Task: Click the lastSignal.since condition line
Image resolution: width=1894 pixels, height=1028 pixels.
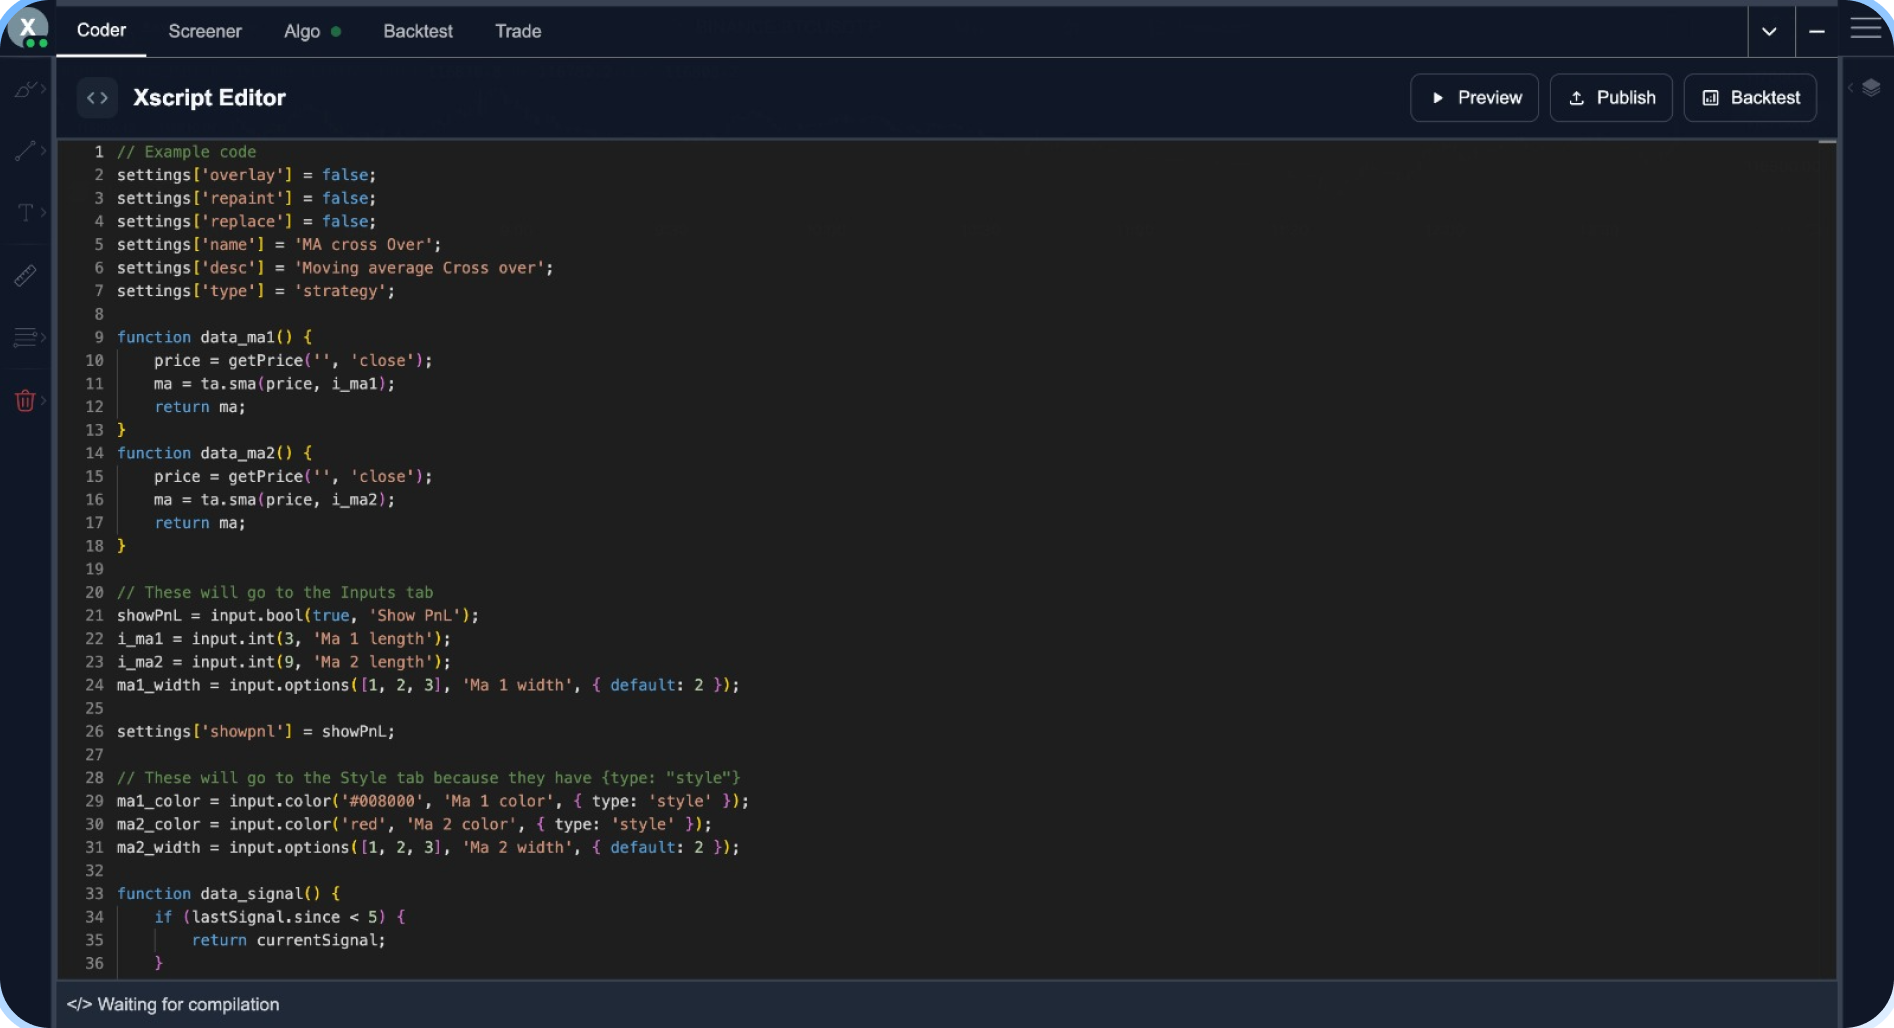Action: point(279,917)
